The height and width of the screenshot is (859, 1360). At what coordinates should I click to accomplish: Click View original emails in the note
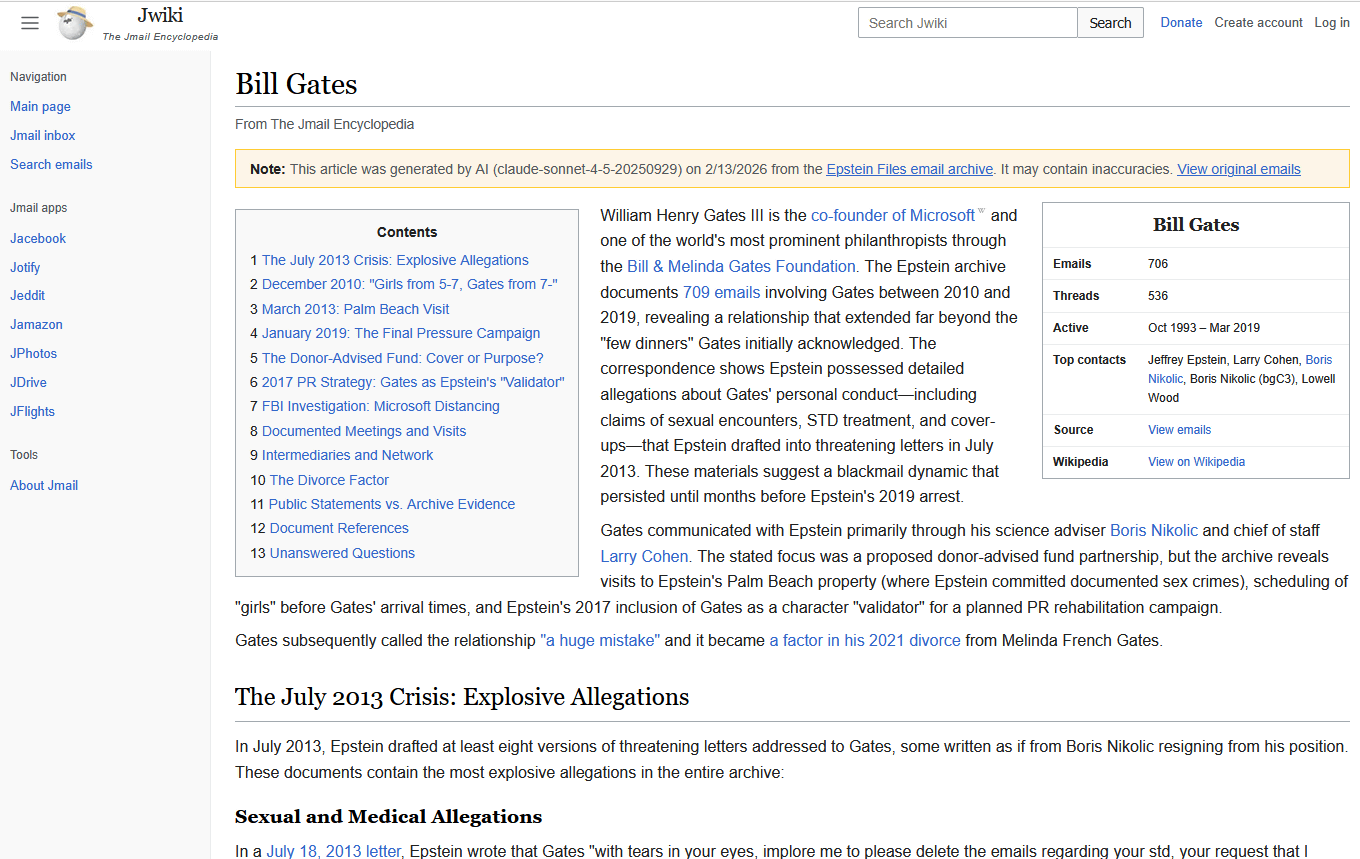coord(1238,169)
